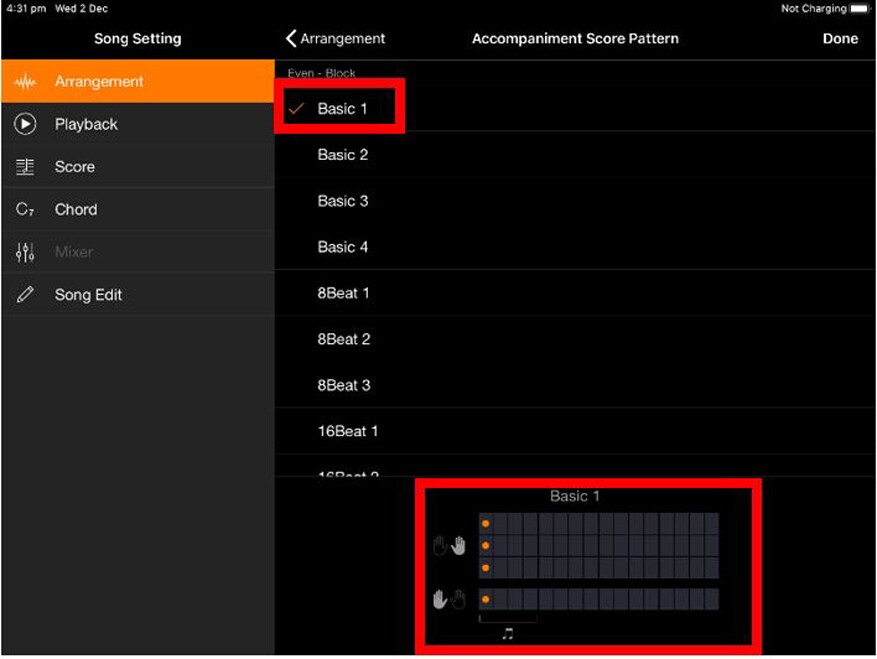Screen dimensions: 877x659
Task: Click first orange dot in pattern grid
Action: (x=485, y=523)
